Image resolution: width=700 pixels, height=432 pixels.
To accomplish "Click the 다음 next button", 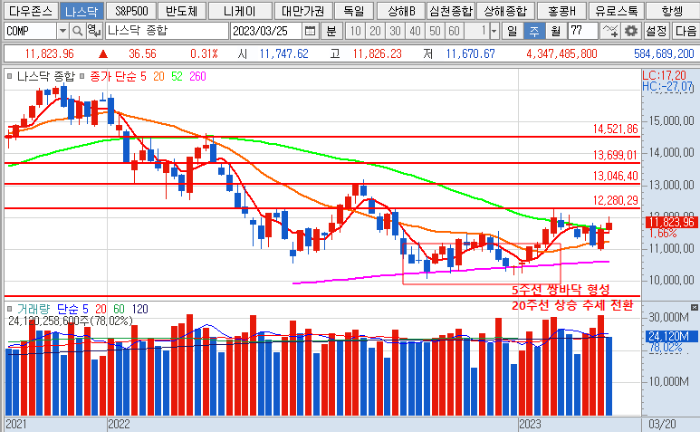I will (x=685, y=31).
